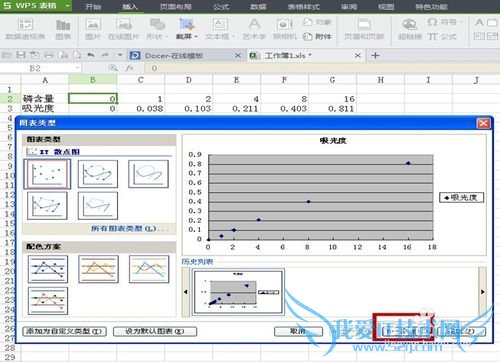Switch to the 审阅 ribbon tab
This screenshot has height=362, width=500.
coord(349,7)
